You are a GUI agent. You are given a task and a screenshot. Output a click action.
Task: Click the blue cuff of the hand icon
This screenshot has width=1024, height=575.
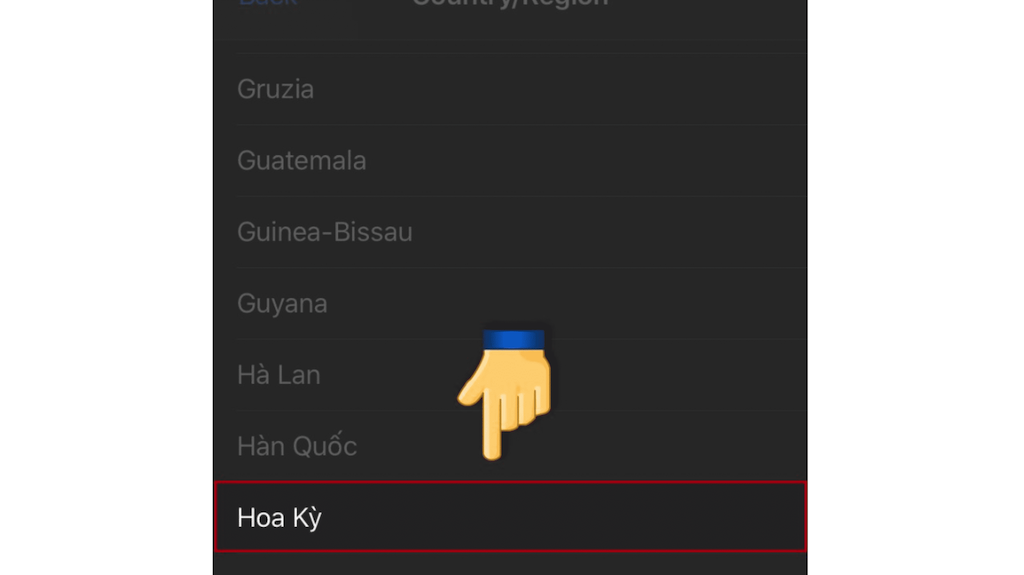tap(513, 339)
